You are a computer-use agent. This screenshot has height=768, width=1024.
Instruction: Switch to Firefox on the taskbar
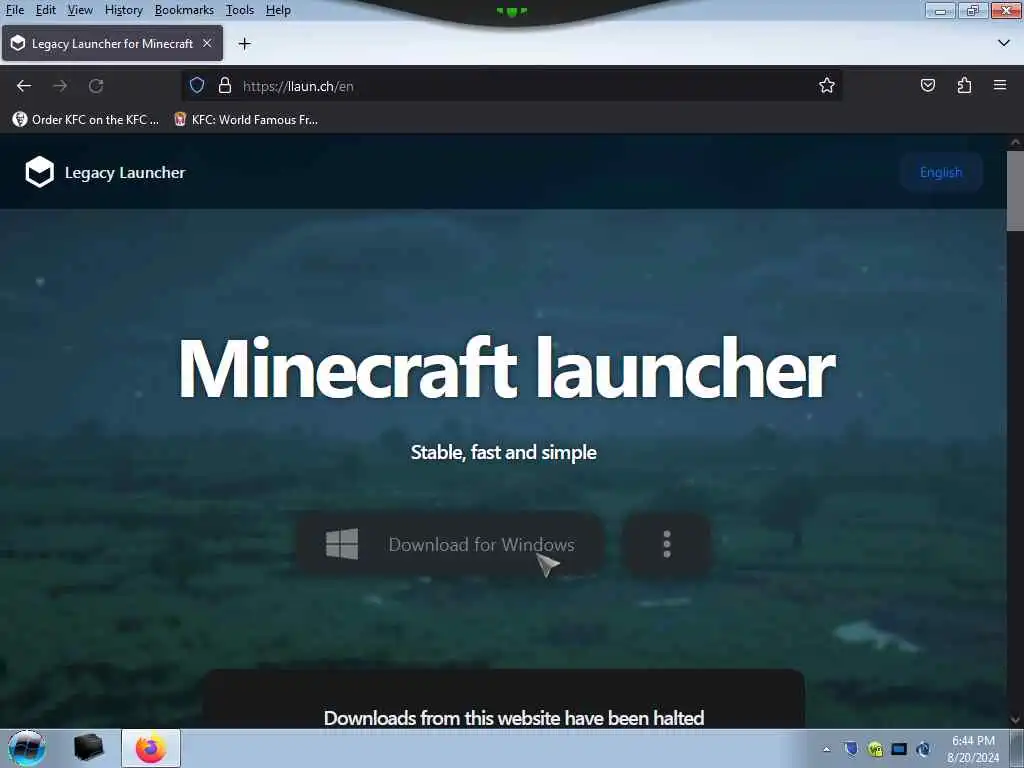[151, 748]
